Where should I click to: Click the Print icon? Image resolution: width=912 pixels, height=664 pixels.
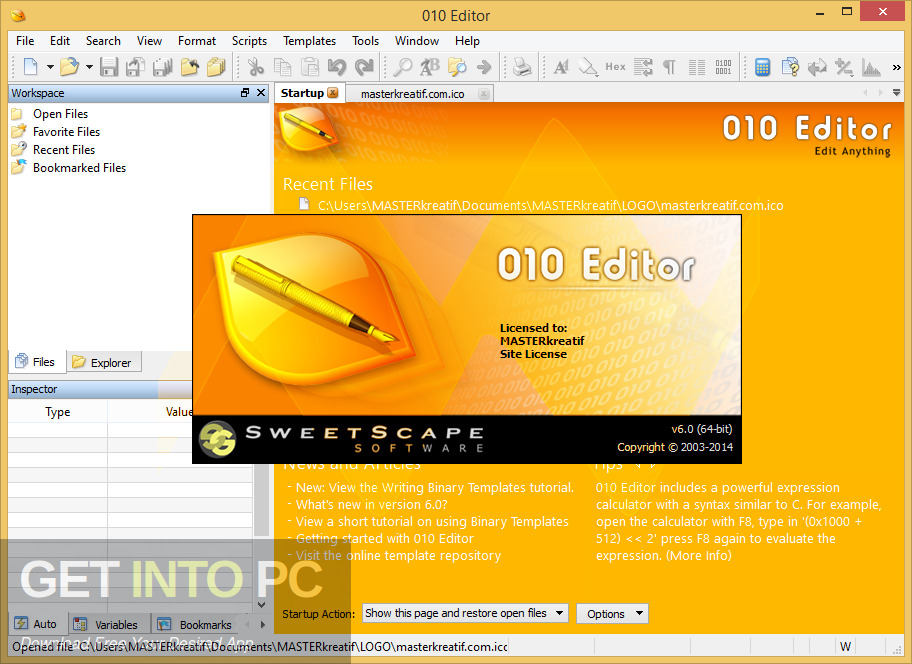click(x=522, y=67)
